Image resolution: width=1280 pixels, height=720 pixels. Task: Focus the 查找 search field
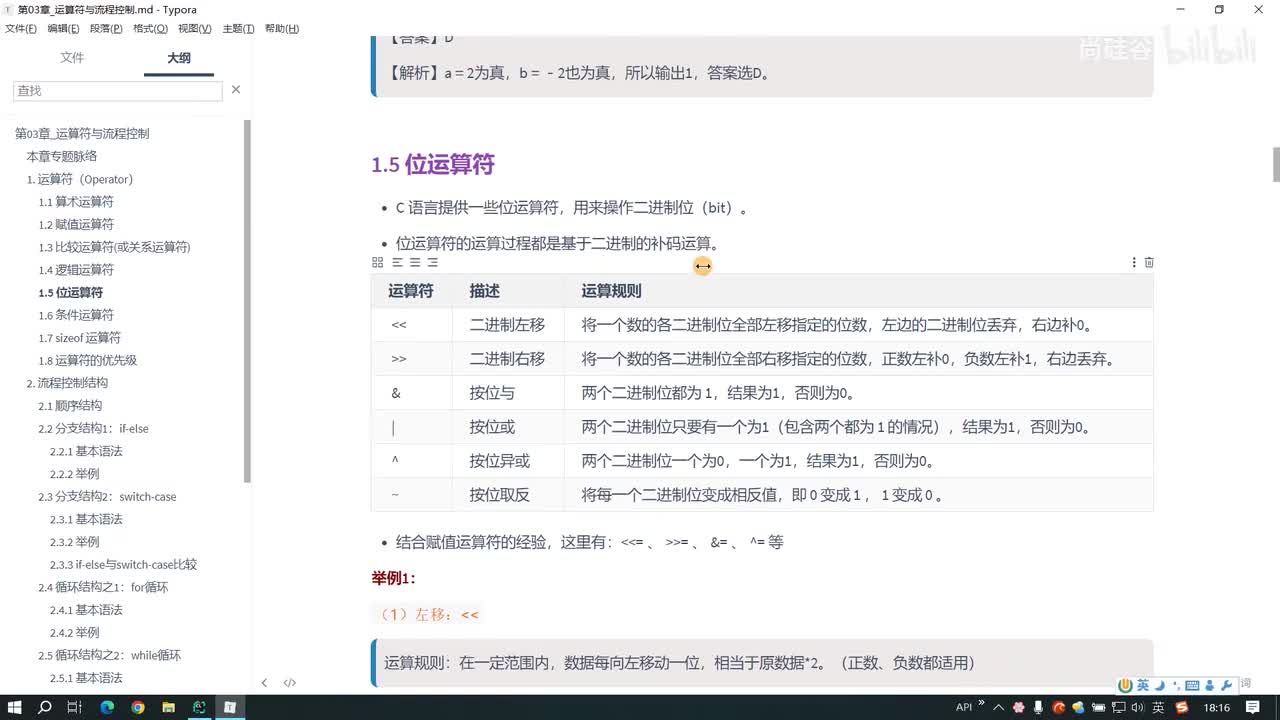(x=118, y=90)
